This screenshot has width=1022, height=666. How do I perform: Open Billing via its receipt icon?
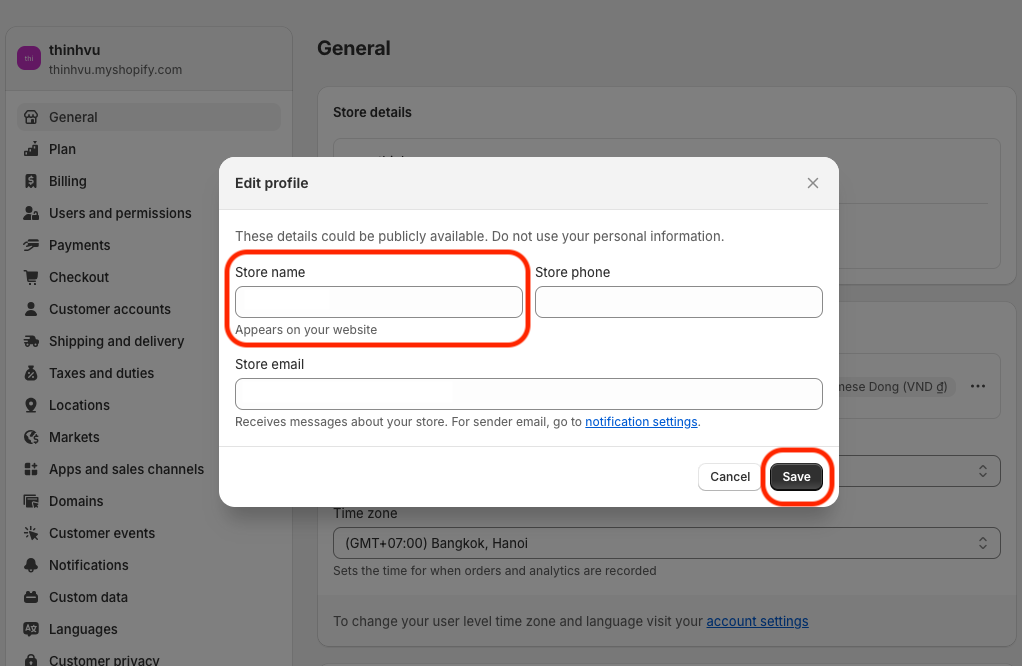pyautogui.click(x=31, y=181)
